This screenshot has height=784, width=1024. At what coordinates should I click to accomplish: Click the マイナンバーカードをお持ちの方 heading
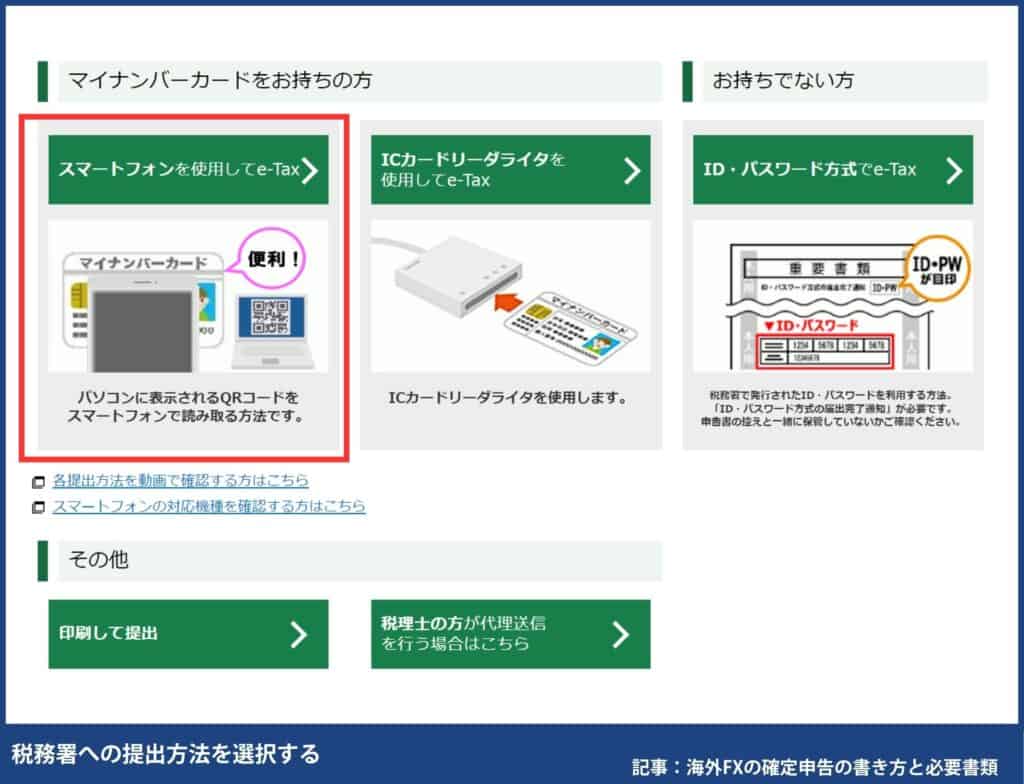pyautogui.click(x=219, y=80)
